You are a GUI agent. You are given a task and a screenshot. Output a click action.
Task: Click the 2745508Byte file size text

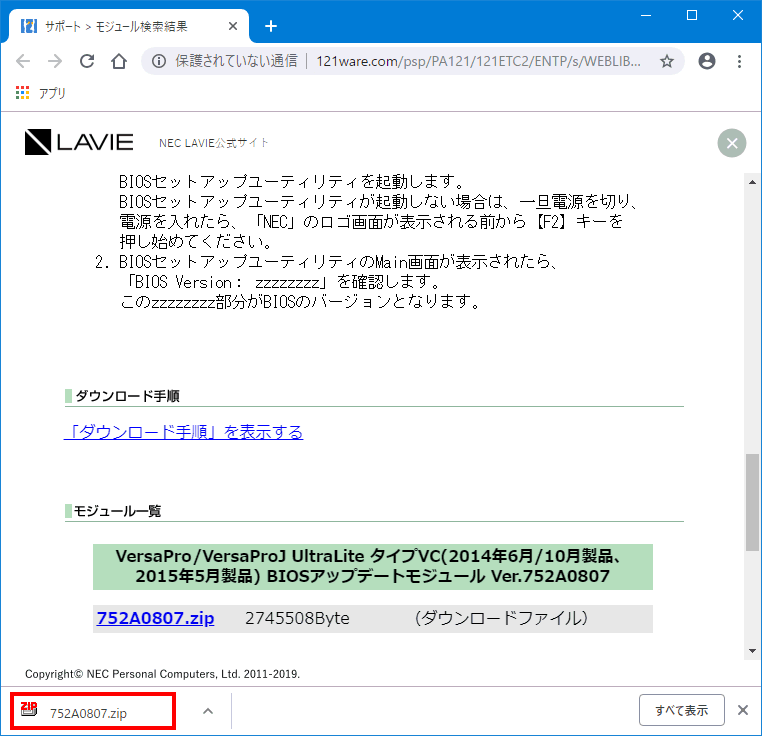point(297,618)
